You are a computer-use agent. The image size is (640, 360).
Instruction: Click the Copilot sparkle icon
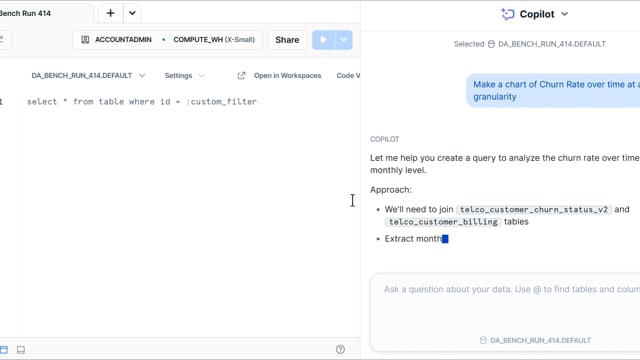pyautogui.click(x=507, y=14)
